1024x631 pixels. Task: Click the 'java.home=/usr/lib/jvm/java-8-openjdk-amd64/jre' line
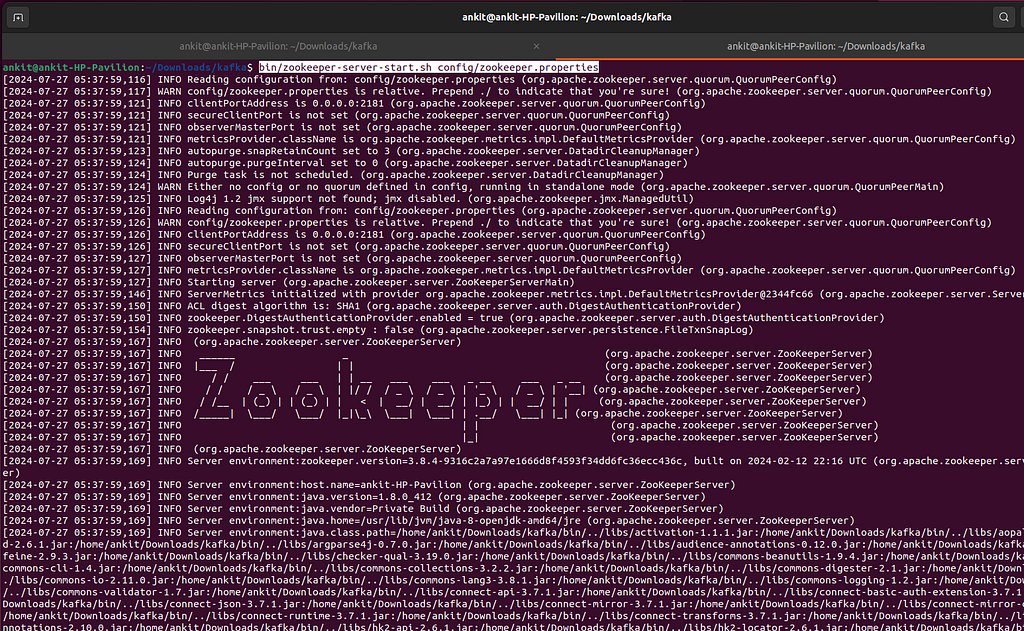428,521
